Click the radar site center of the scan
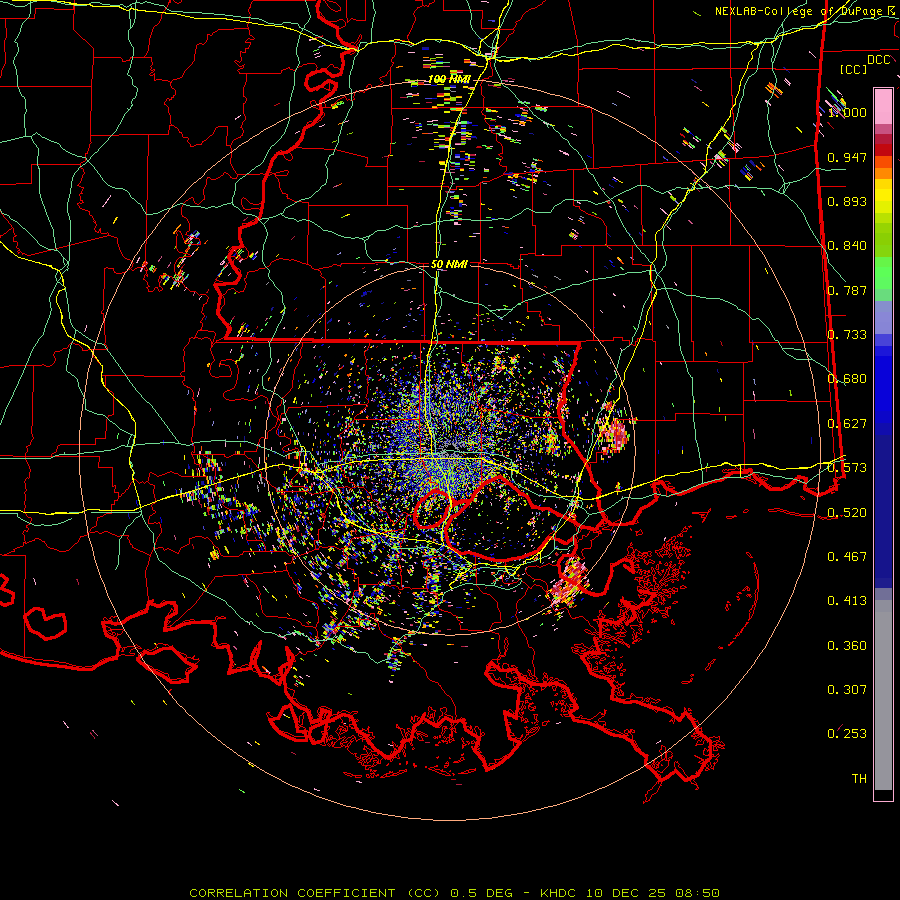The height and width of the screenshot is (900, 900). point(450,451)
